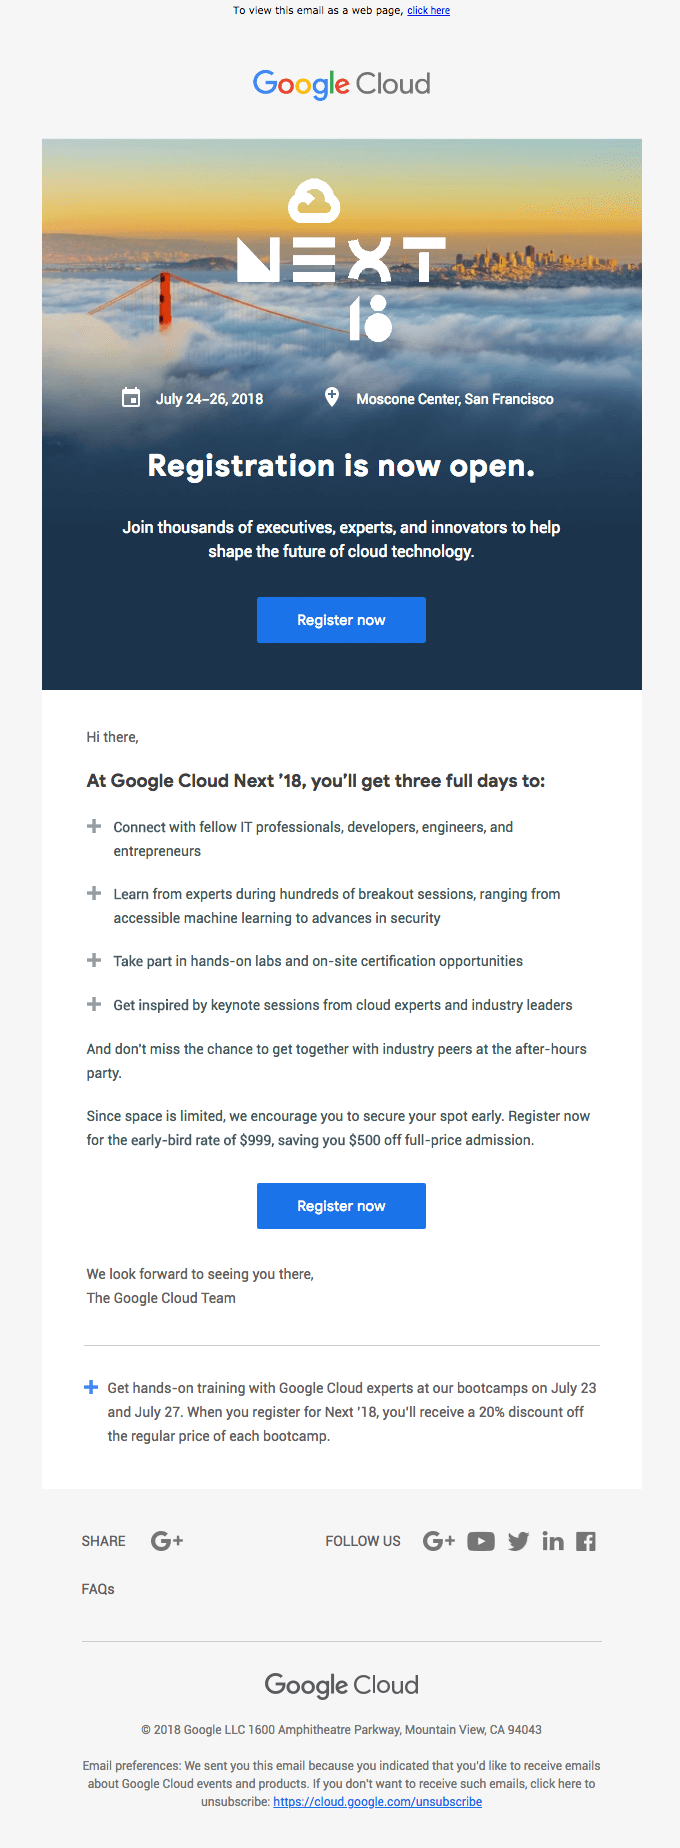This screenshot has height=1848, width=680.
Task: Click the blue plus icon by bootcamp text
Action: tap(91, 1387)
